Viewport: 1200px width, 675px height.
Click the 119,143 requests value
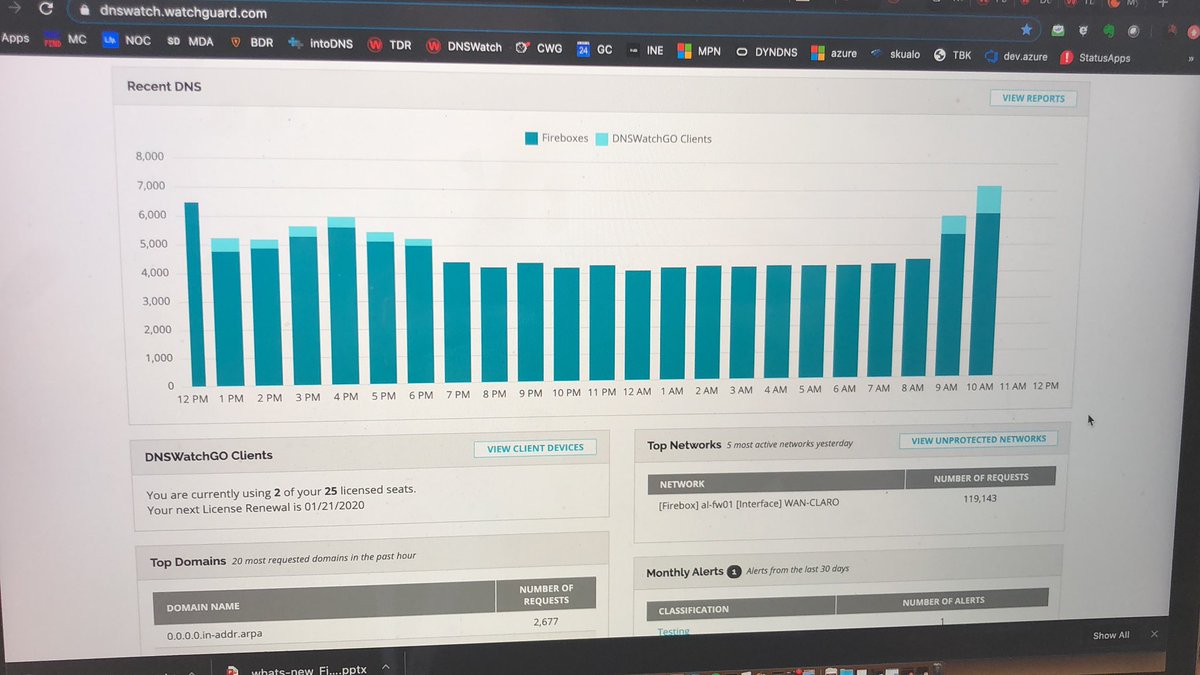(980, 497)
